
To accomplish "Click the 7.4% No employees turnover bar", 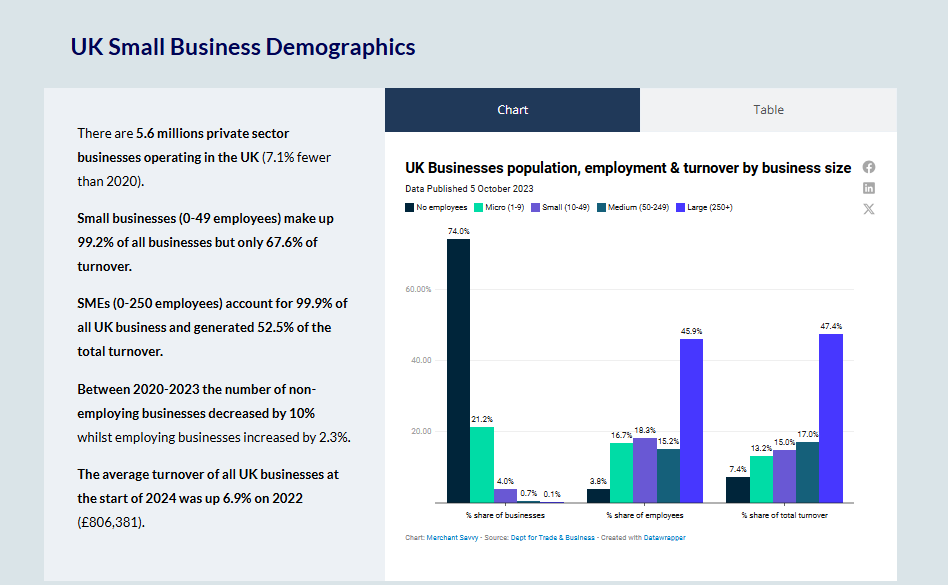I will [738, 490].
